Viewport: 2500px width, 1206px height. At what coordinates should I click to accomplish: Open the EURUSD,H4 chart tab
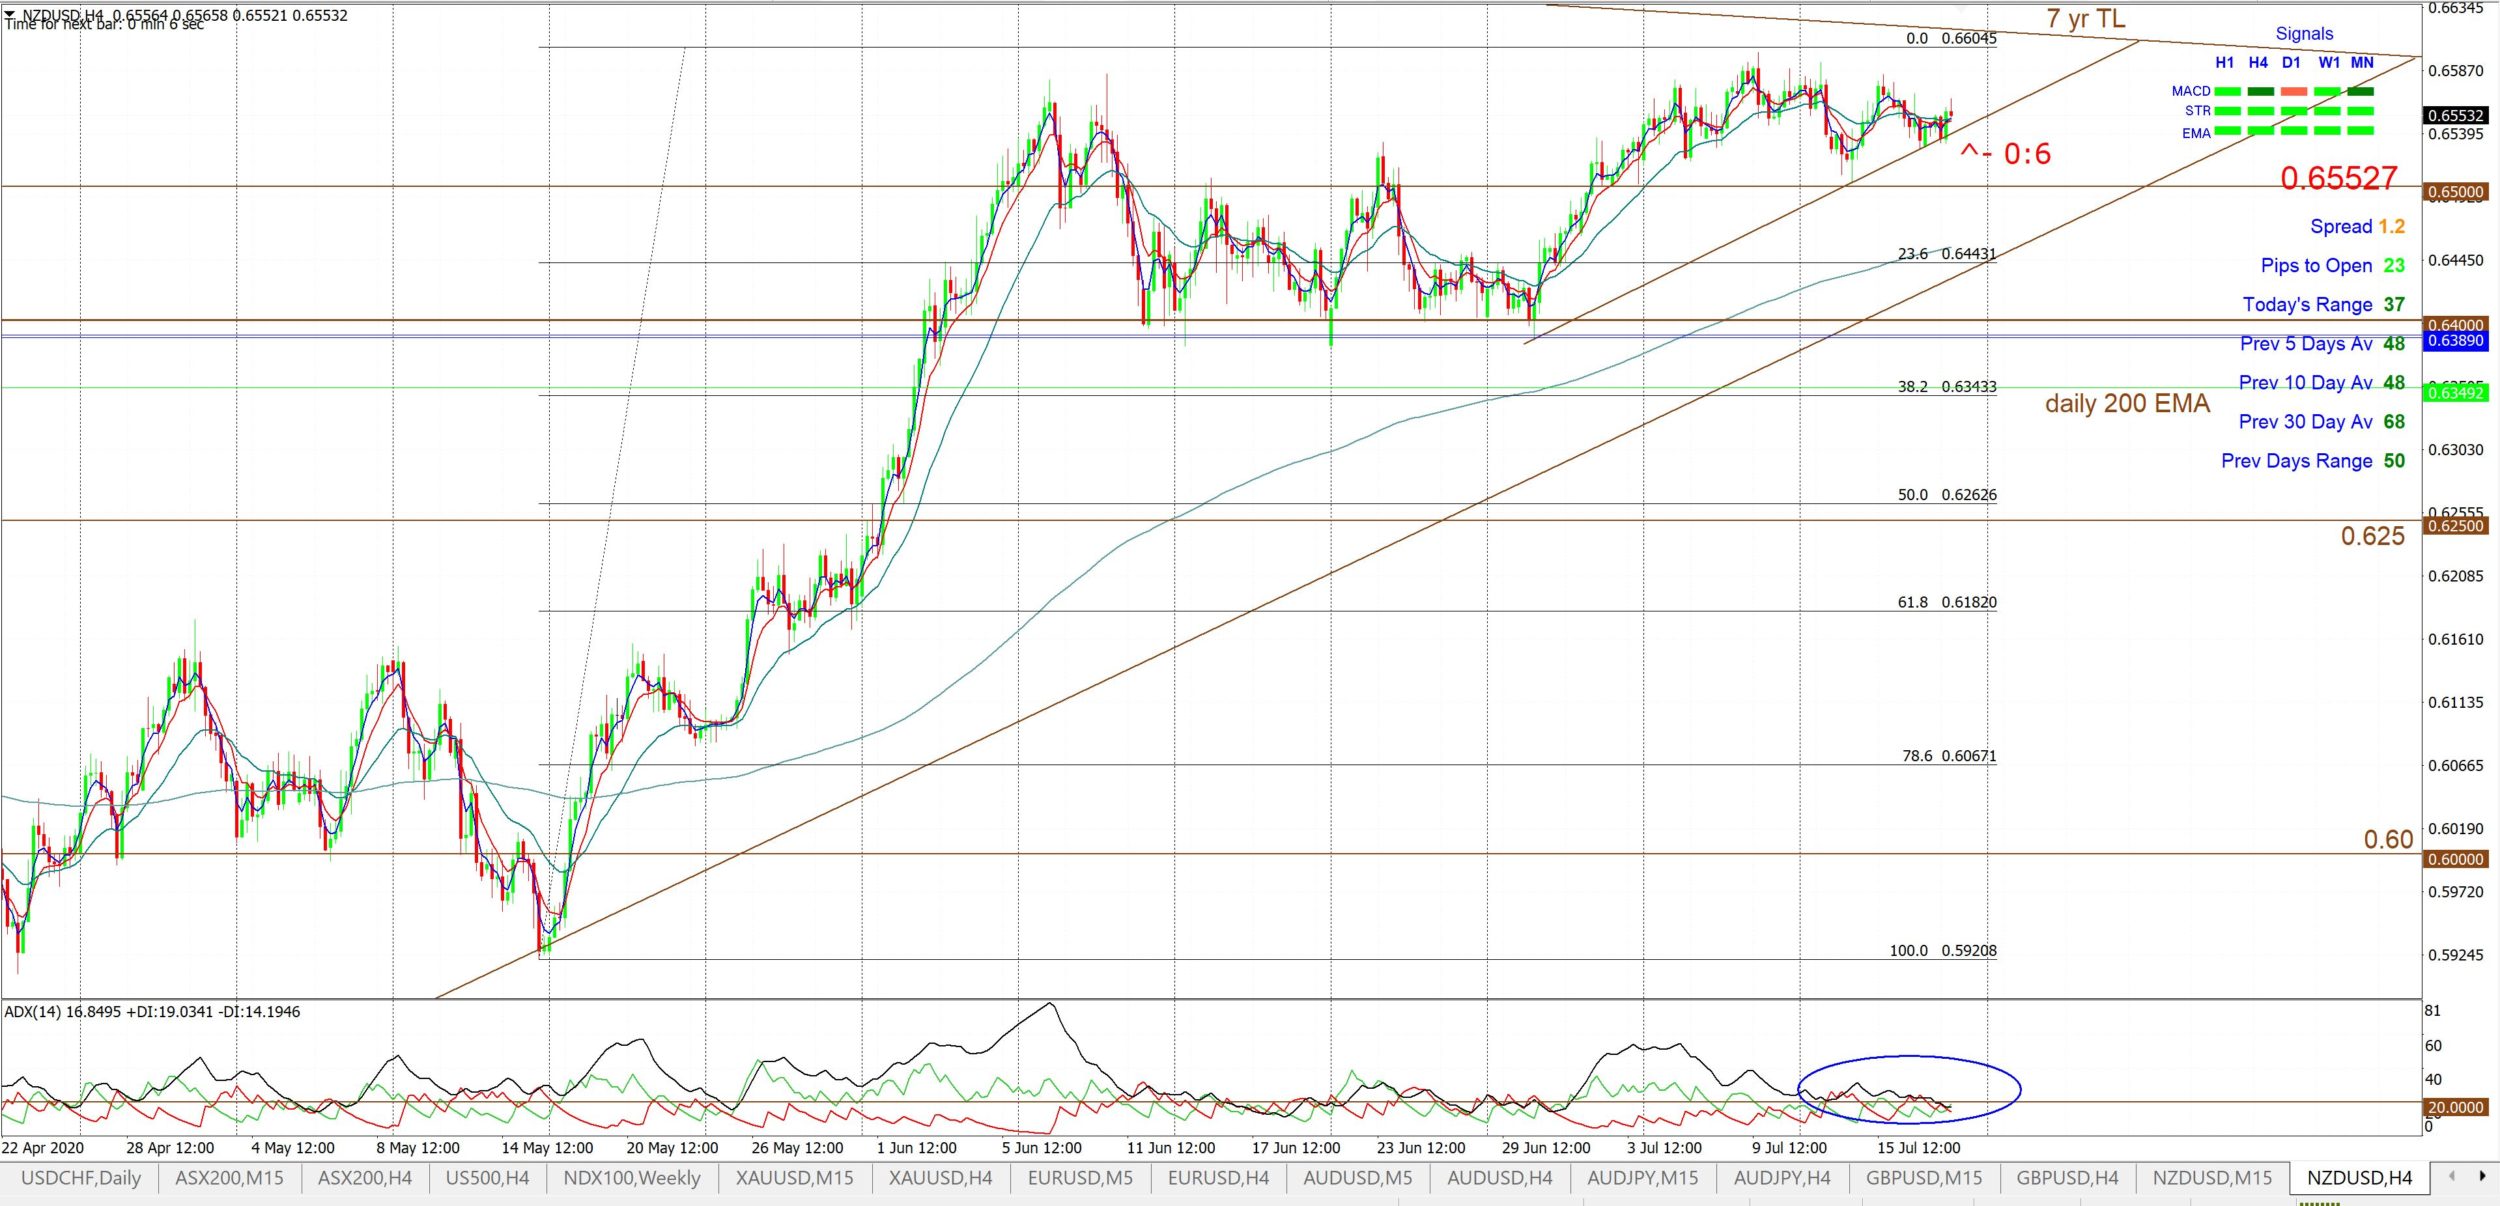pos(1219,1178)
